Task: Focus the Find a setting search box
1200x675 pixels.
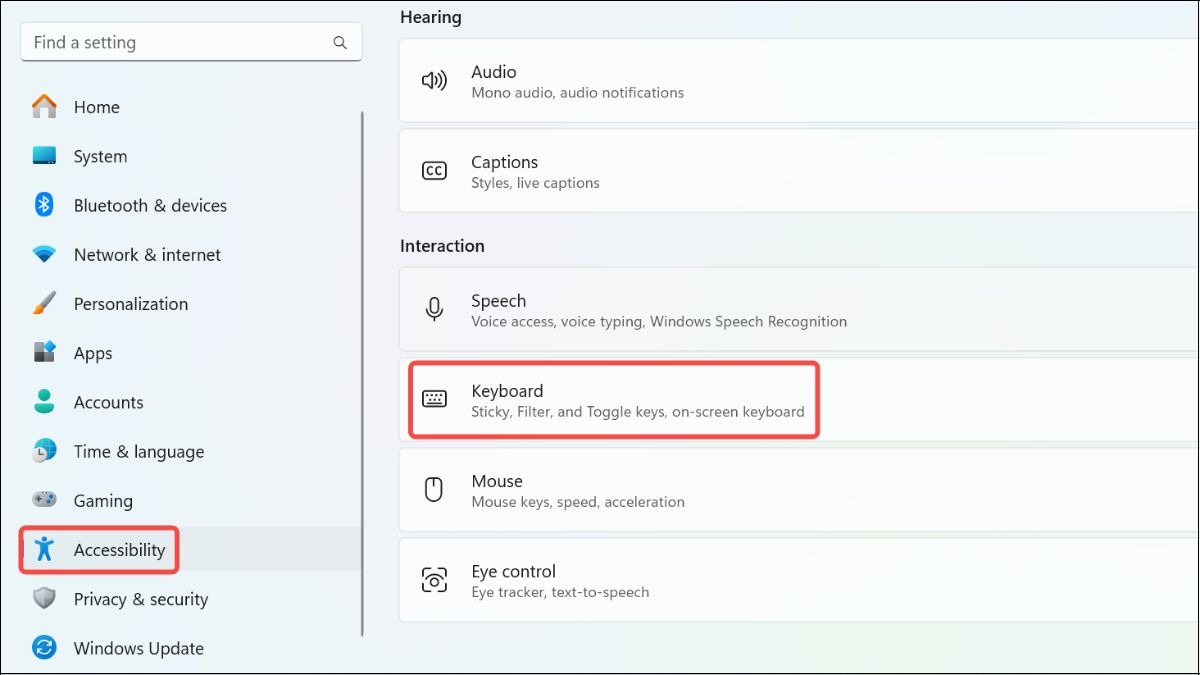Action: [191, 43]
